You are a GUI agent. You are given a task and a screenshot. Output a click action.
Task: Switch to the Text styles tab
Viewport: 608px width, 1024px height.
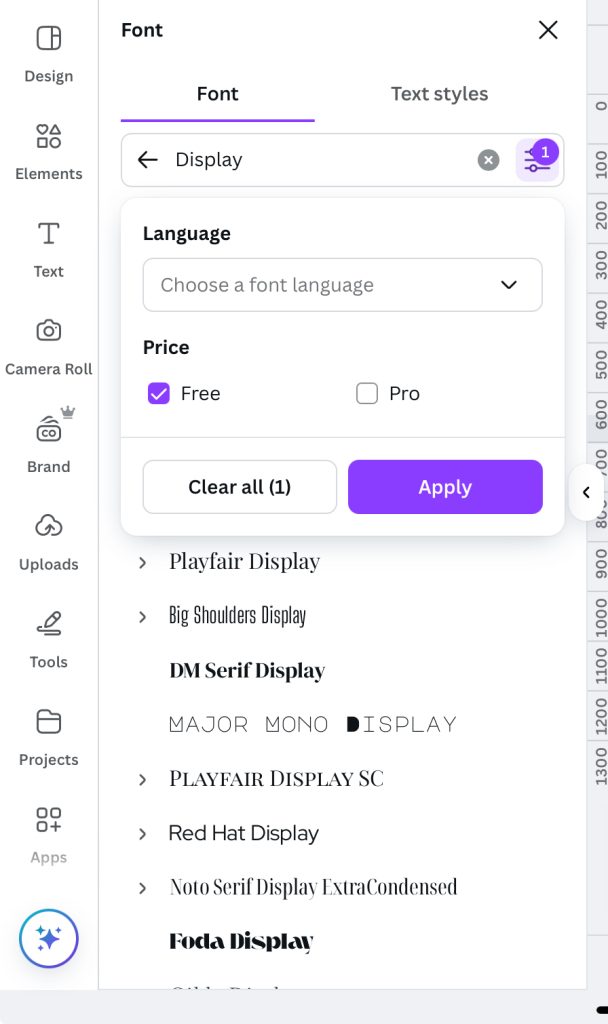439,94
